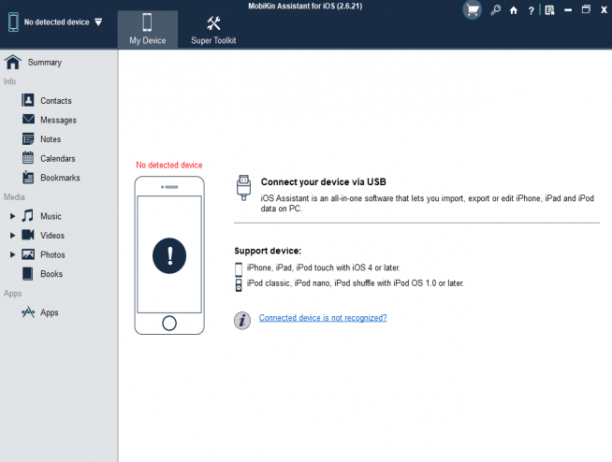Go to Summary in the sidebar
612x462 pixels.
point(34,62)
